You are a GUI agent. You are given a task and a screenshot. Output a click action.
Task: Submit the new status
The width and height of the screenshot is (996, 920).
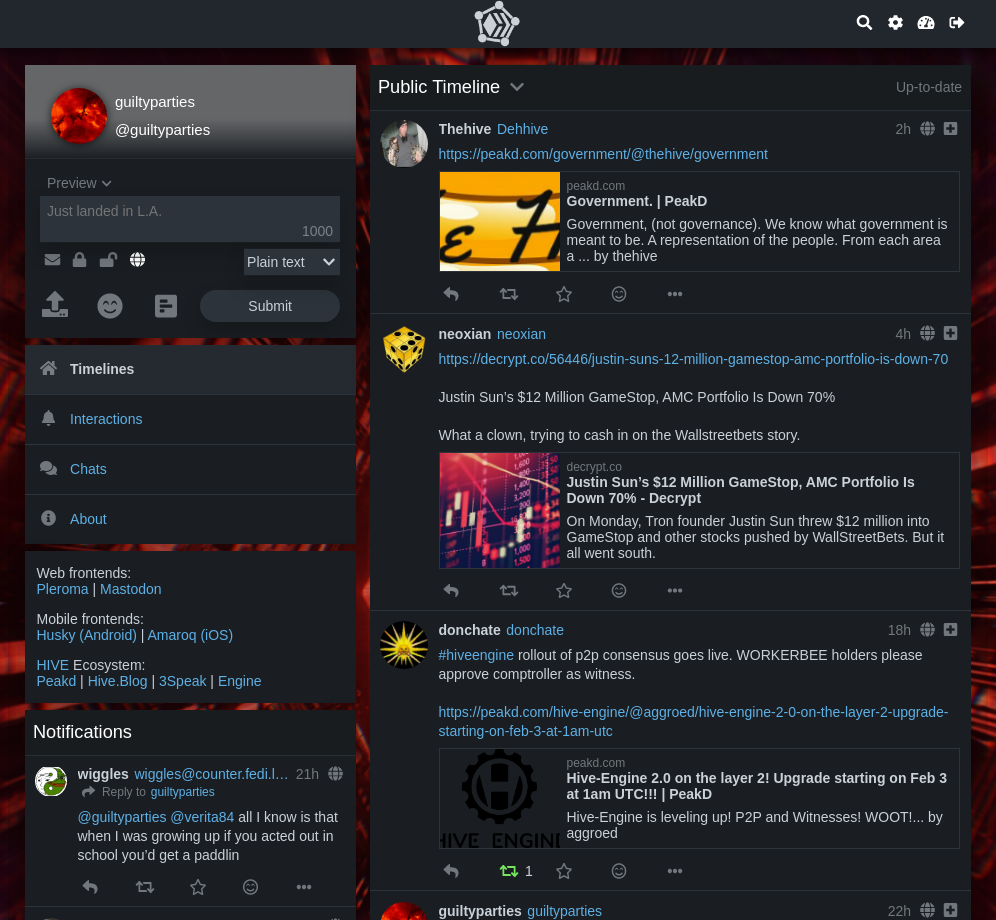(270, 306)
